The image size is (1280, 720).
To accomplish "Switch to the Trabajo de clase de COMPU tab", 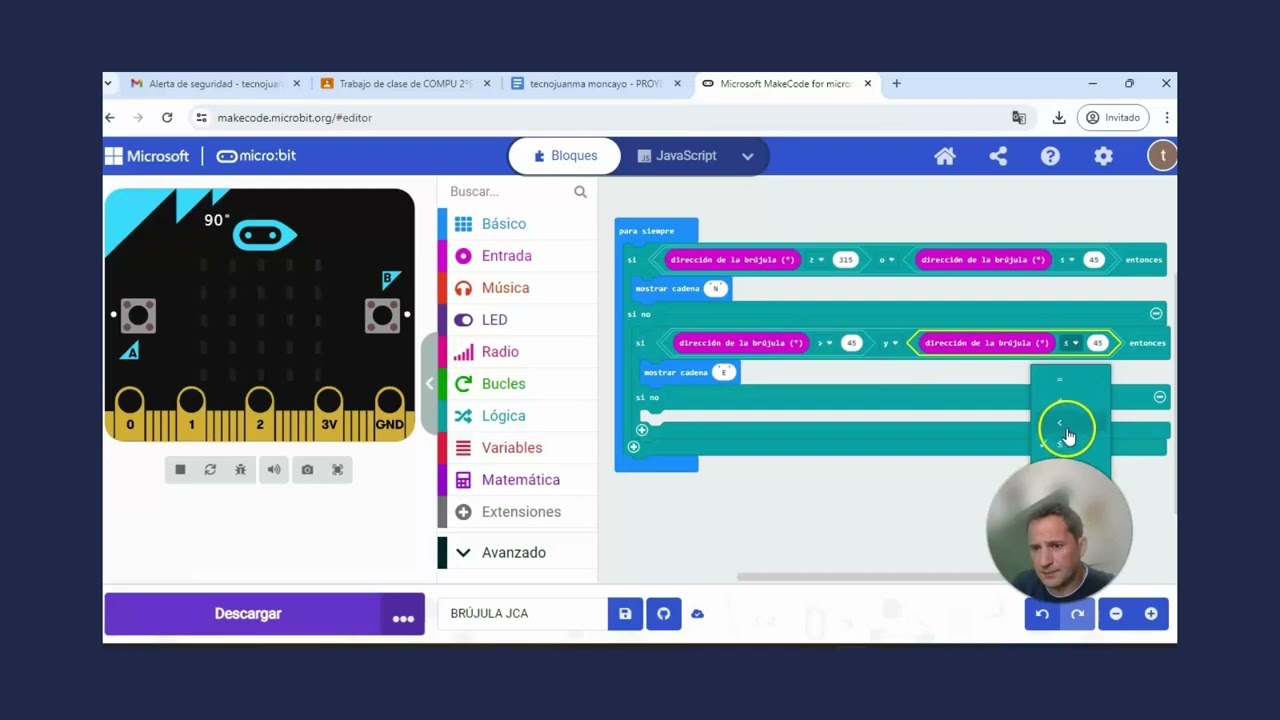I will [x=406, y=84].
